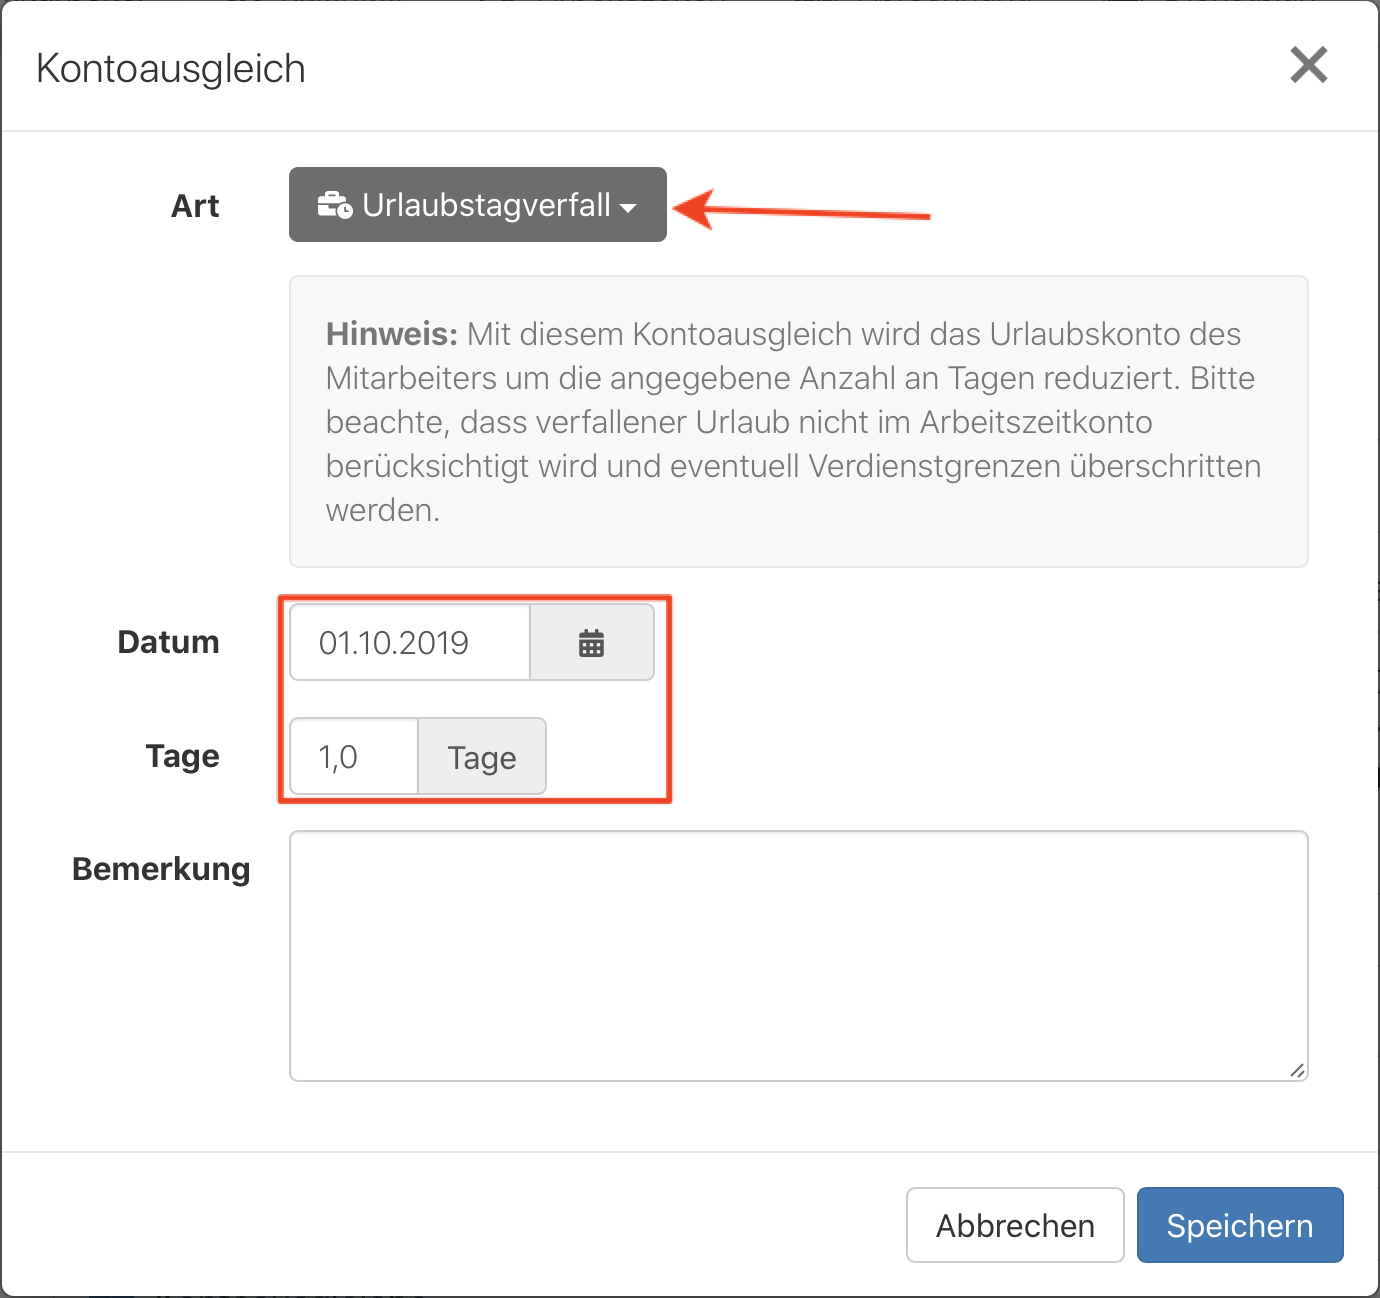1380x1298 pixels.
Task: Click the Tage field label
Action: point(182,757)
